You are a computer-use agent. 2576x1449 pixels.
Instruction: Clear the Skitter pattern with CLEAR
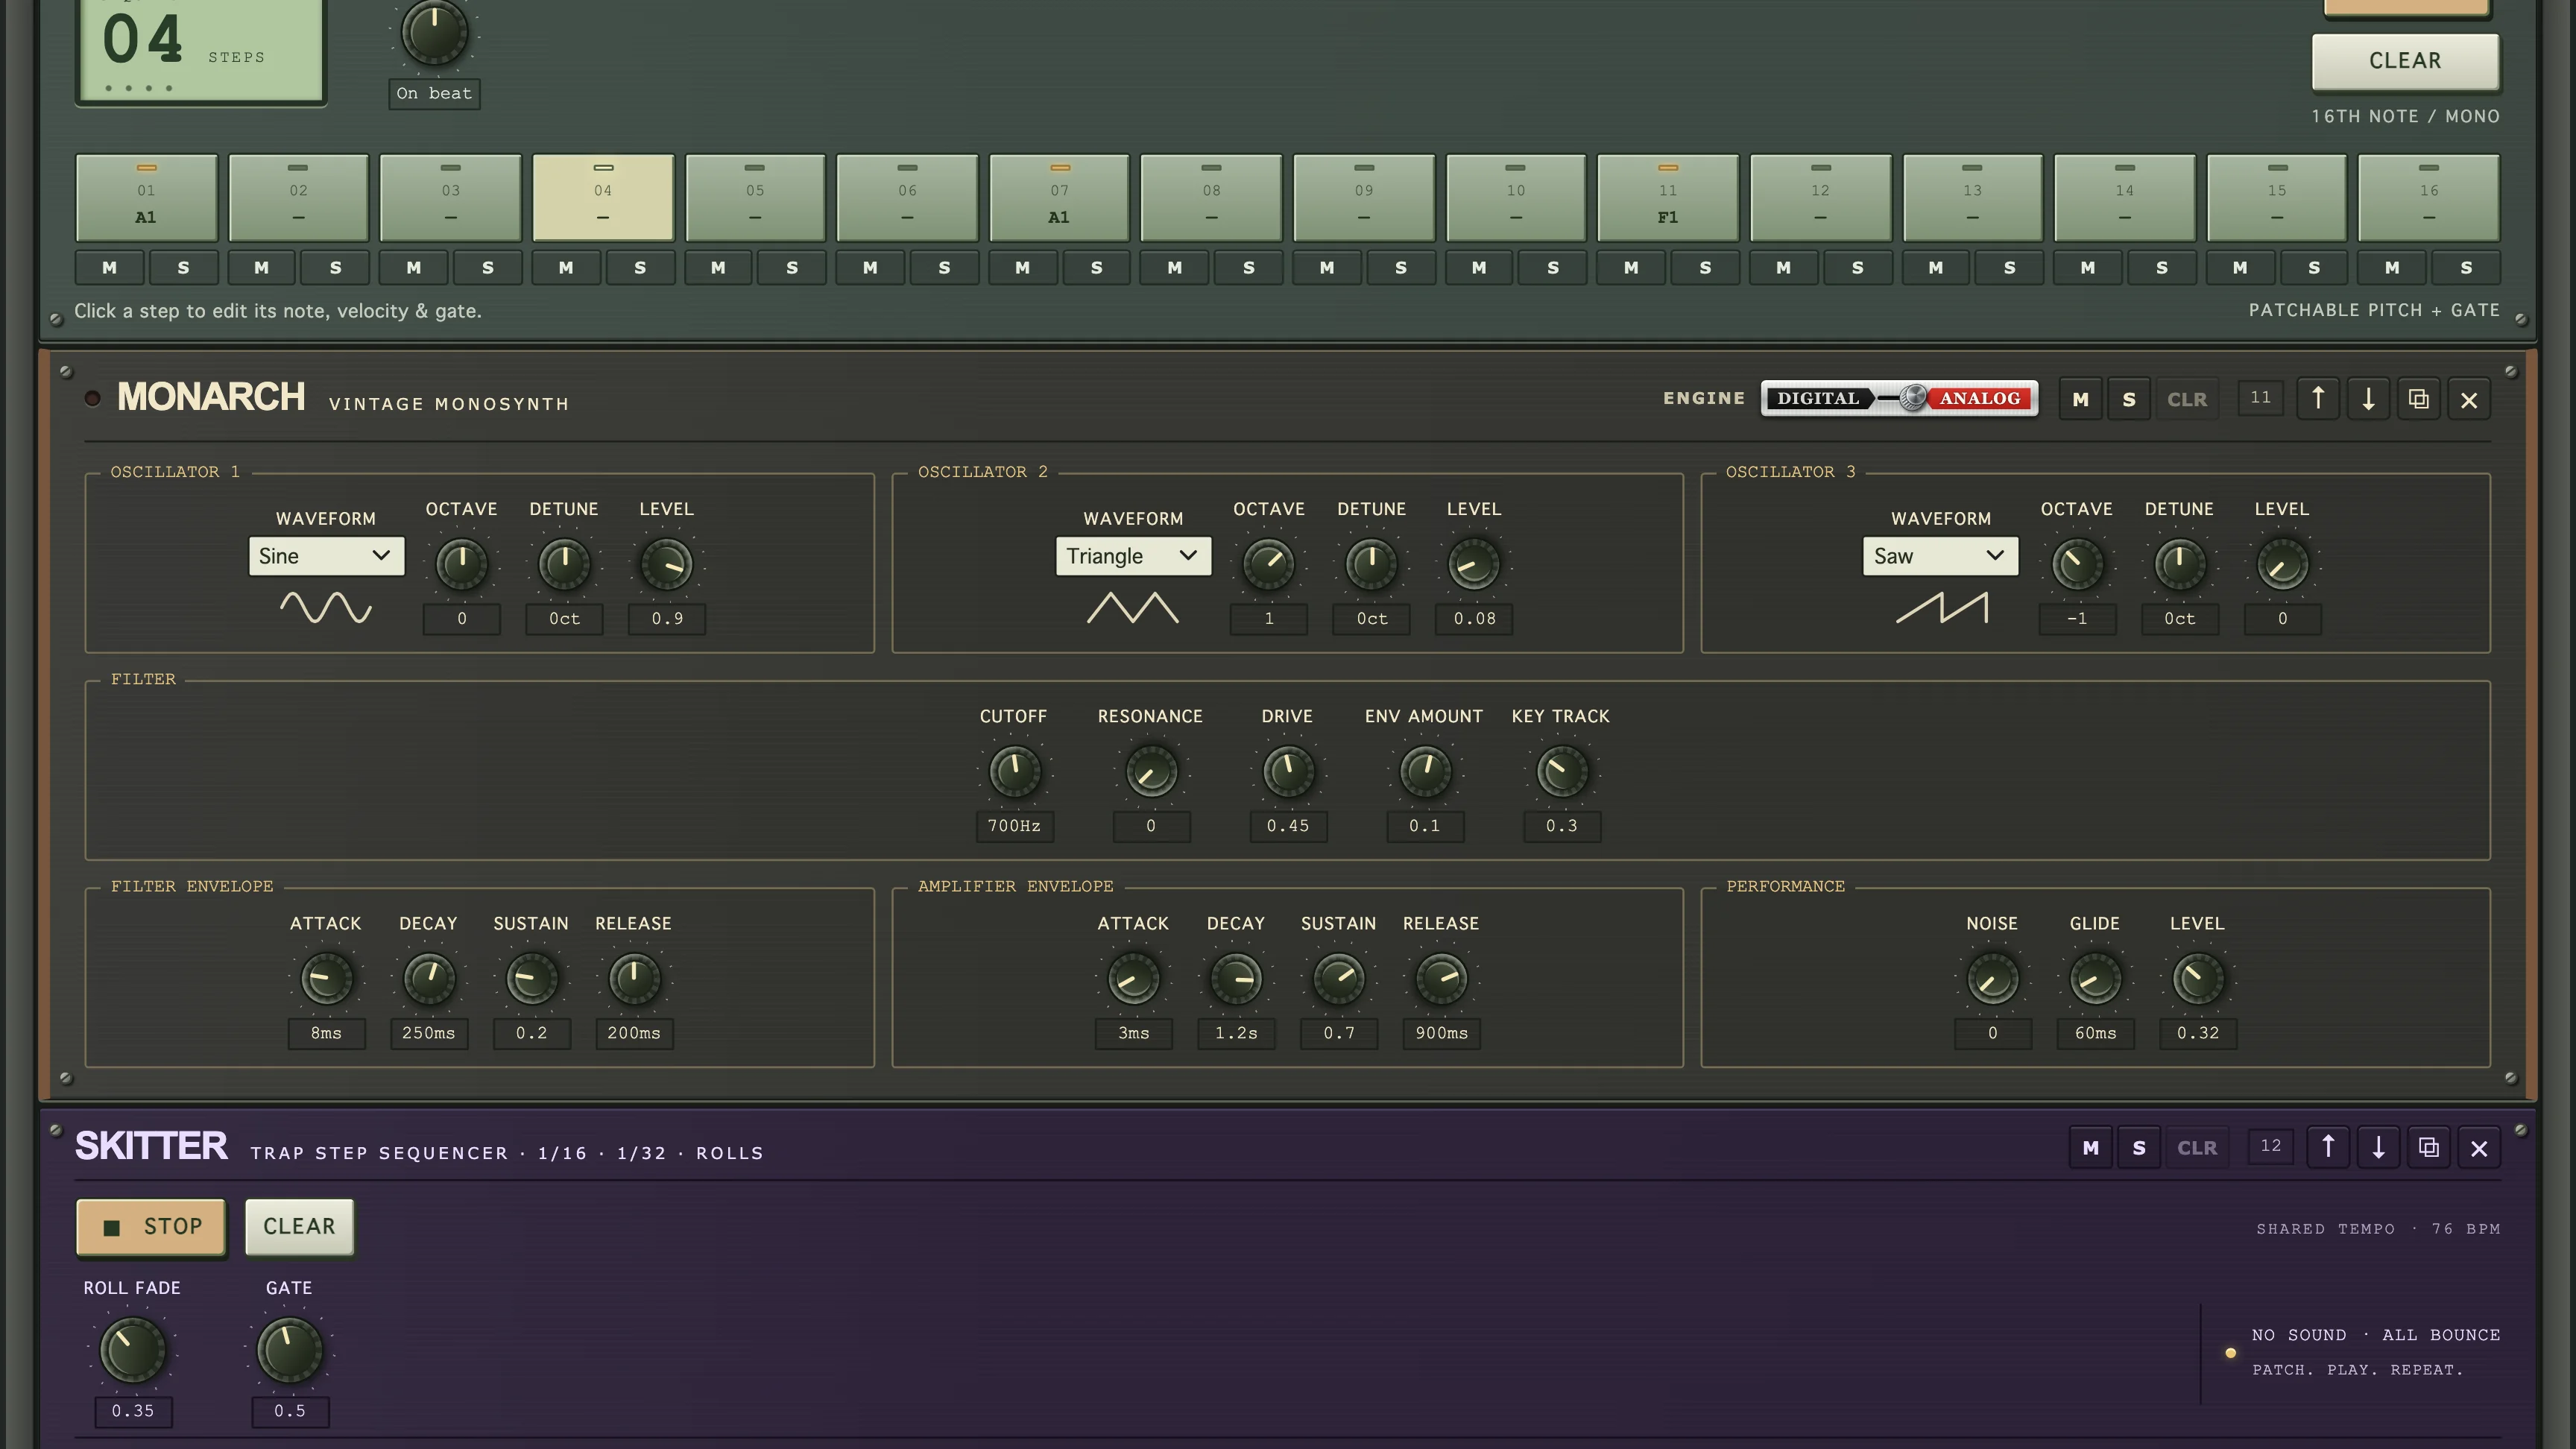click(299, 1226)
